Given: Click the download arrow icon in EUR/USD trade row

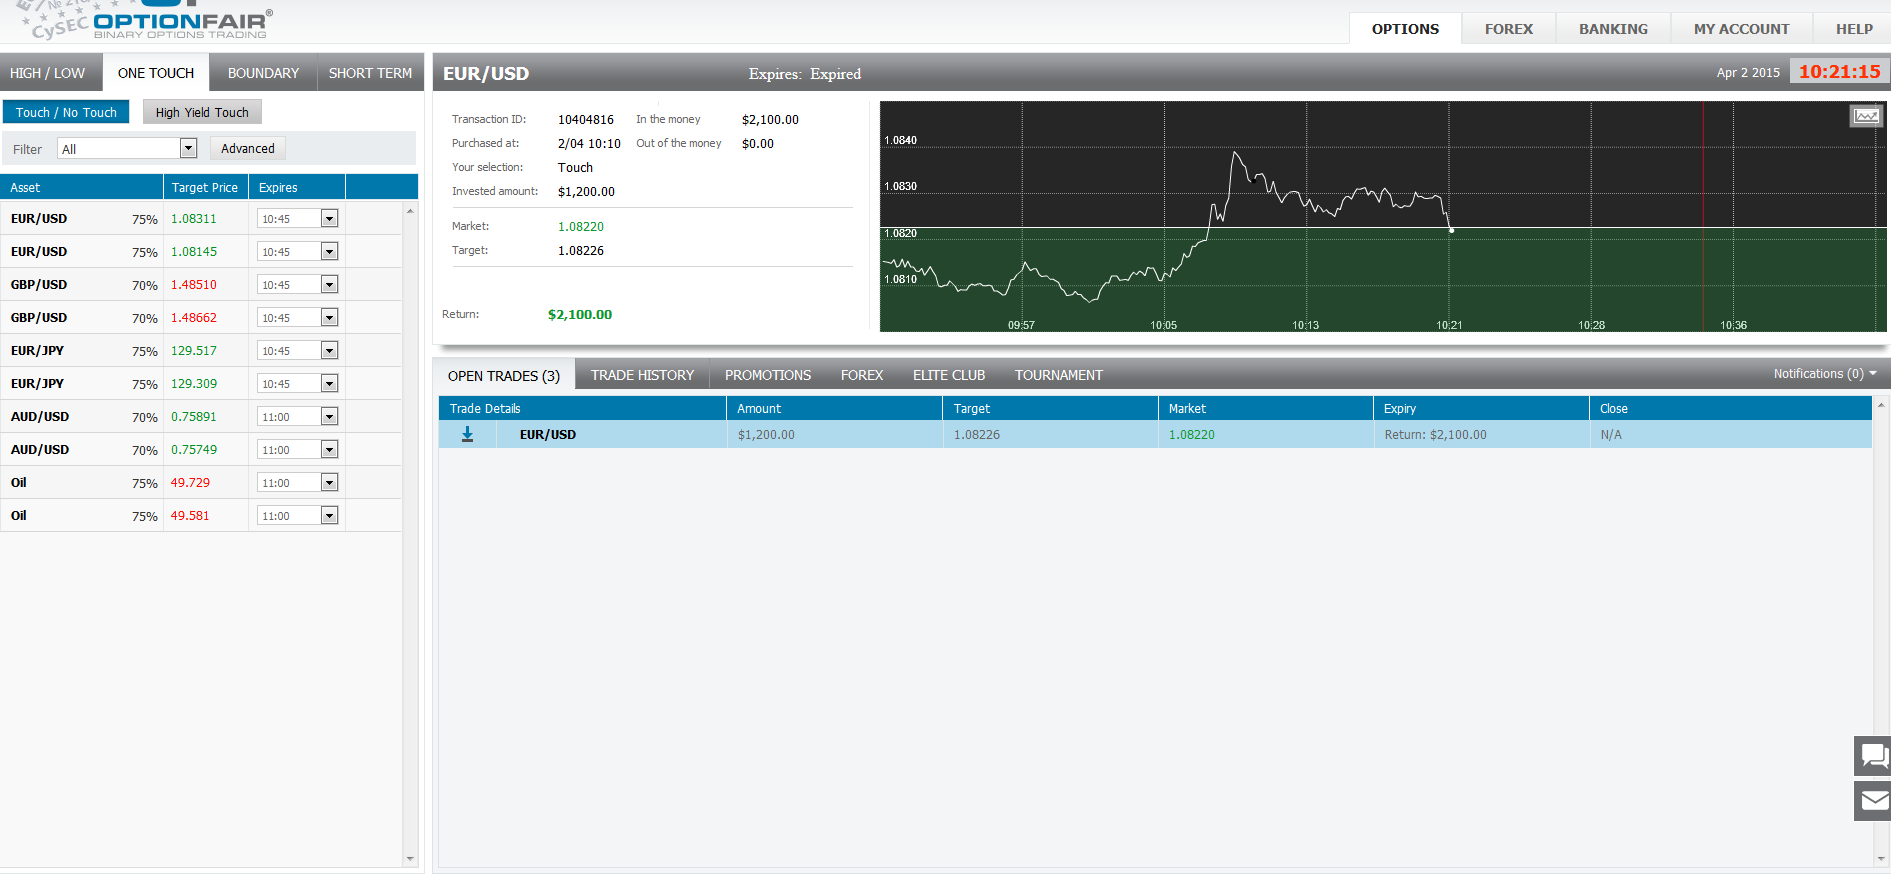Looking at the screenshot, I should click(467, 435).
